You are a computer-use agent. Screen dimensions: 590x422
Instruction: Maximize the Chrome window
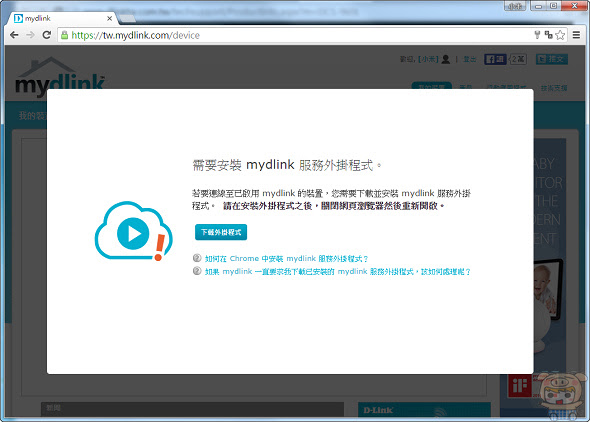[x=554, y=6]
